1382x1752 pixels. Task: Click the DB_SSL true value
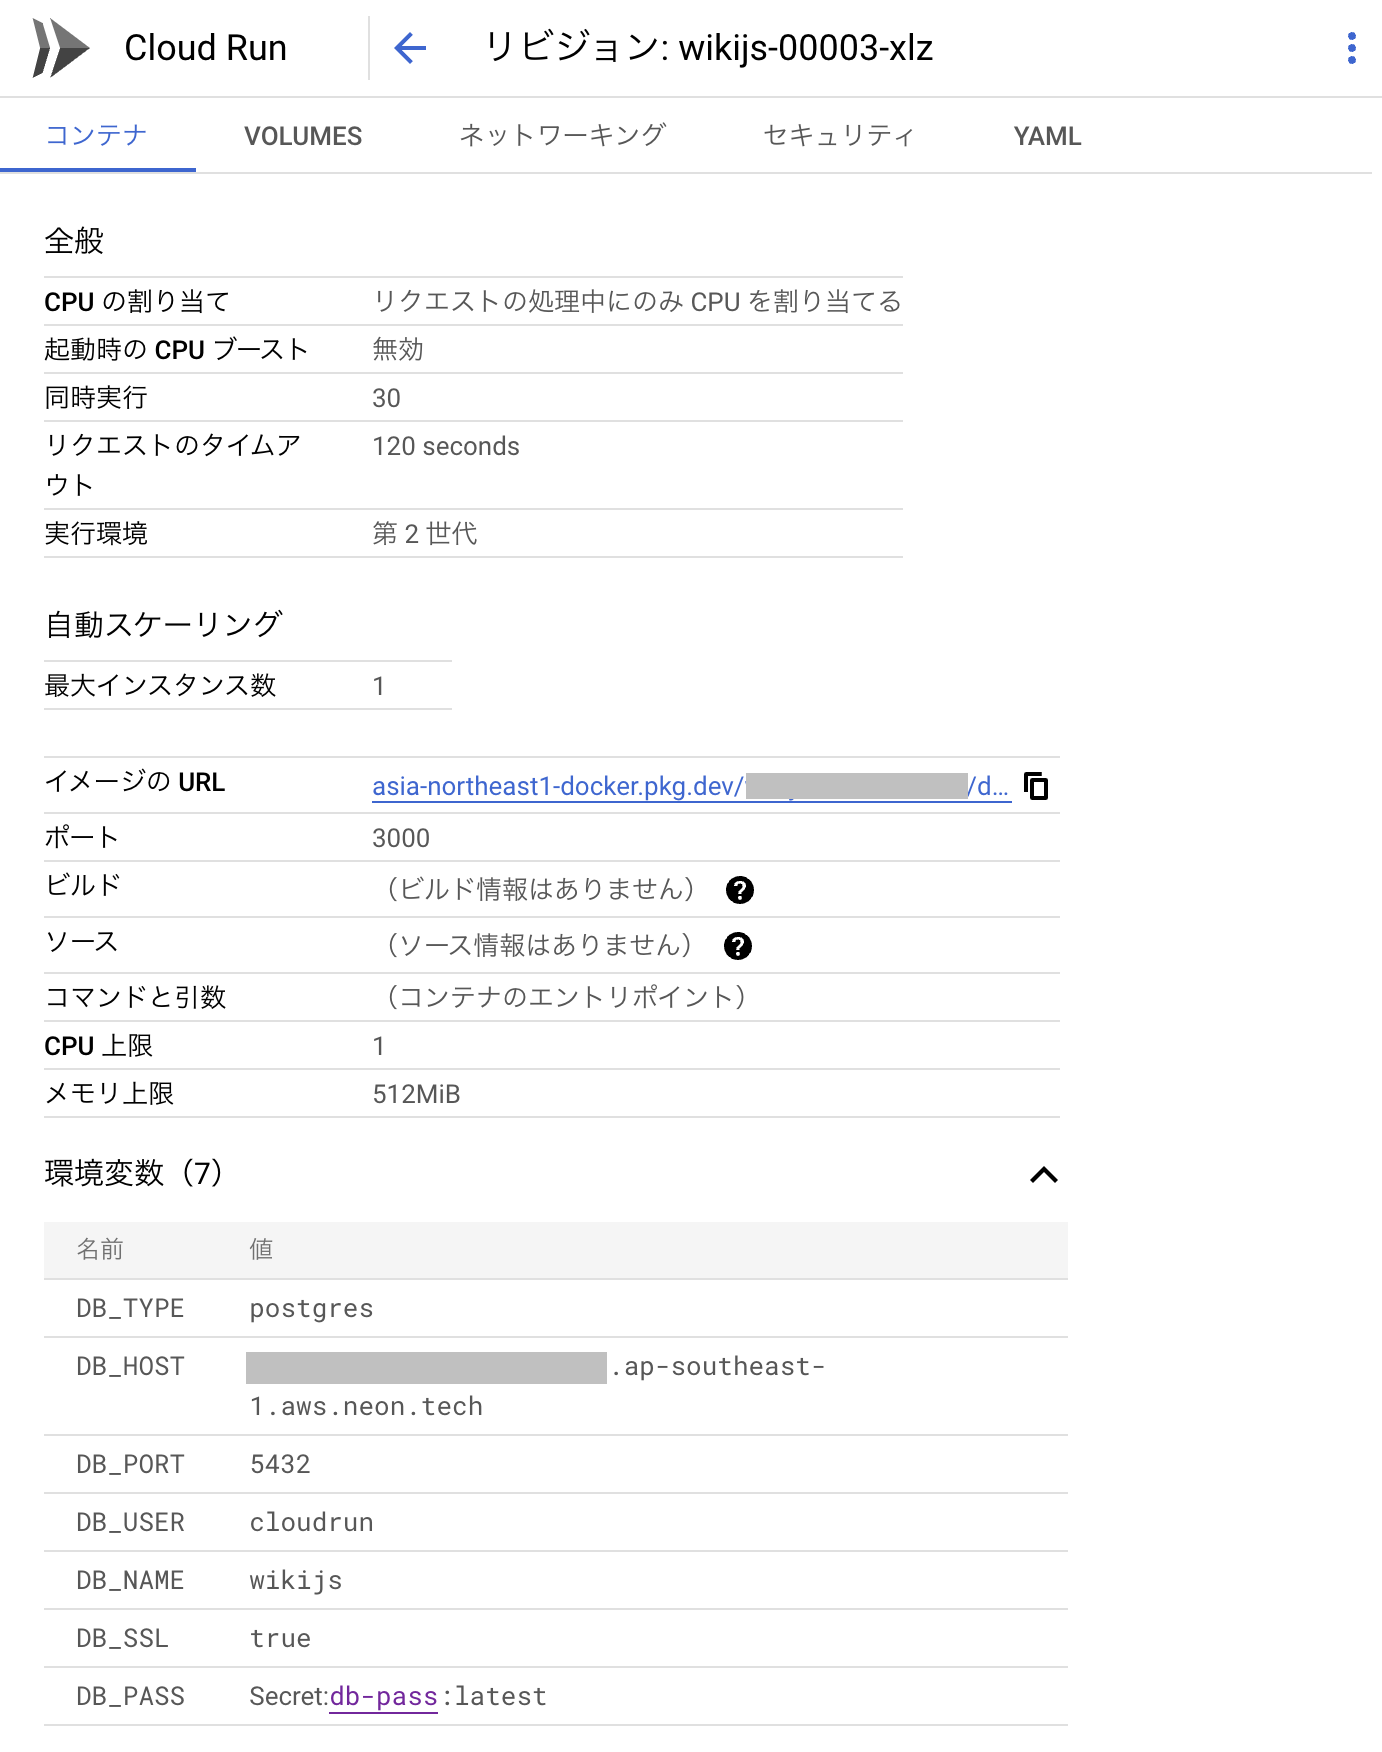[x=280, y=1638]
